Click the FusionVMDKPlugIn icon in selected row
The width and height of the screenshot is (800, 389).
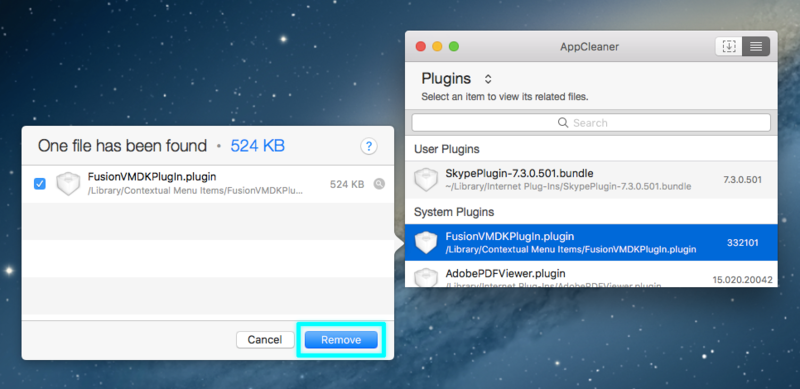pos(426,242)
